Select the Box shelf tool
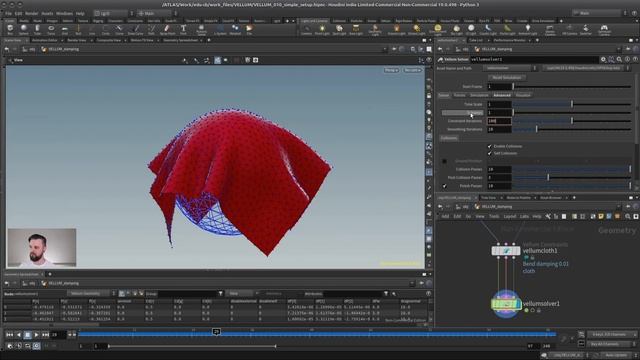This screenshot has height=360, width=640. (x=10, y=29)
